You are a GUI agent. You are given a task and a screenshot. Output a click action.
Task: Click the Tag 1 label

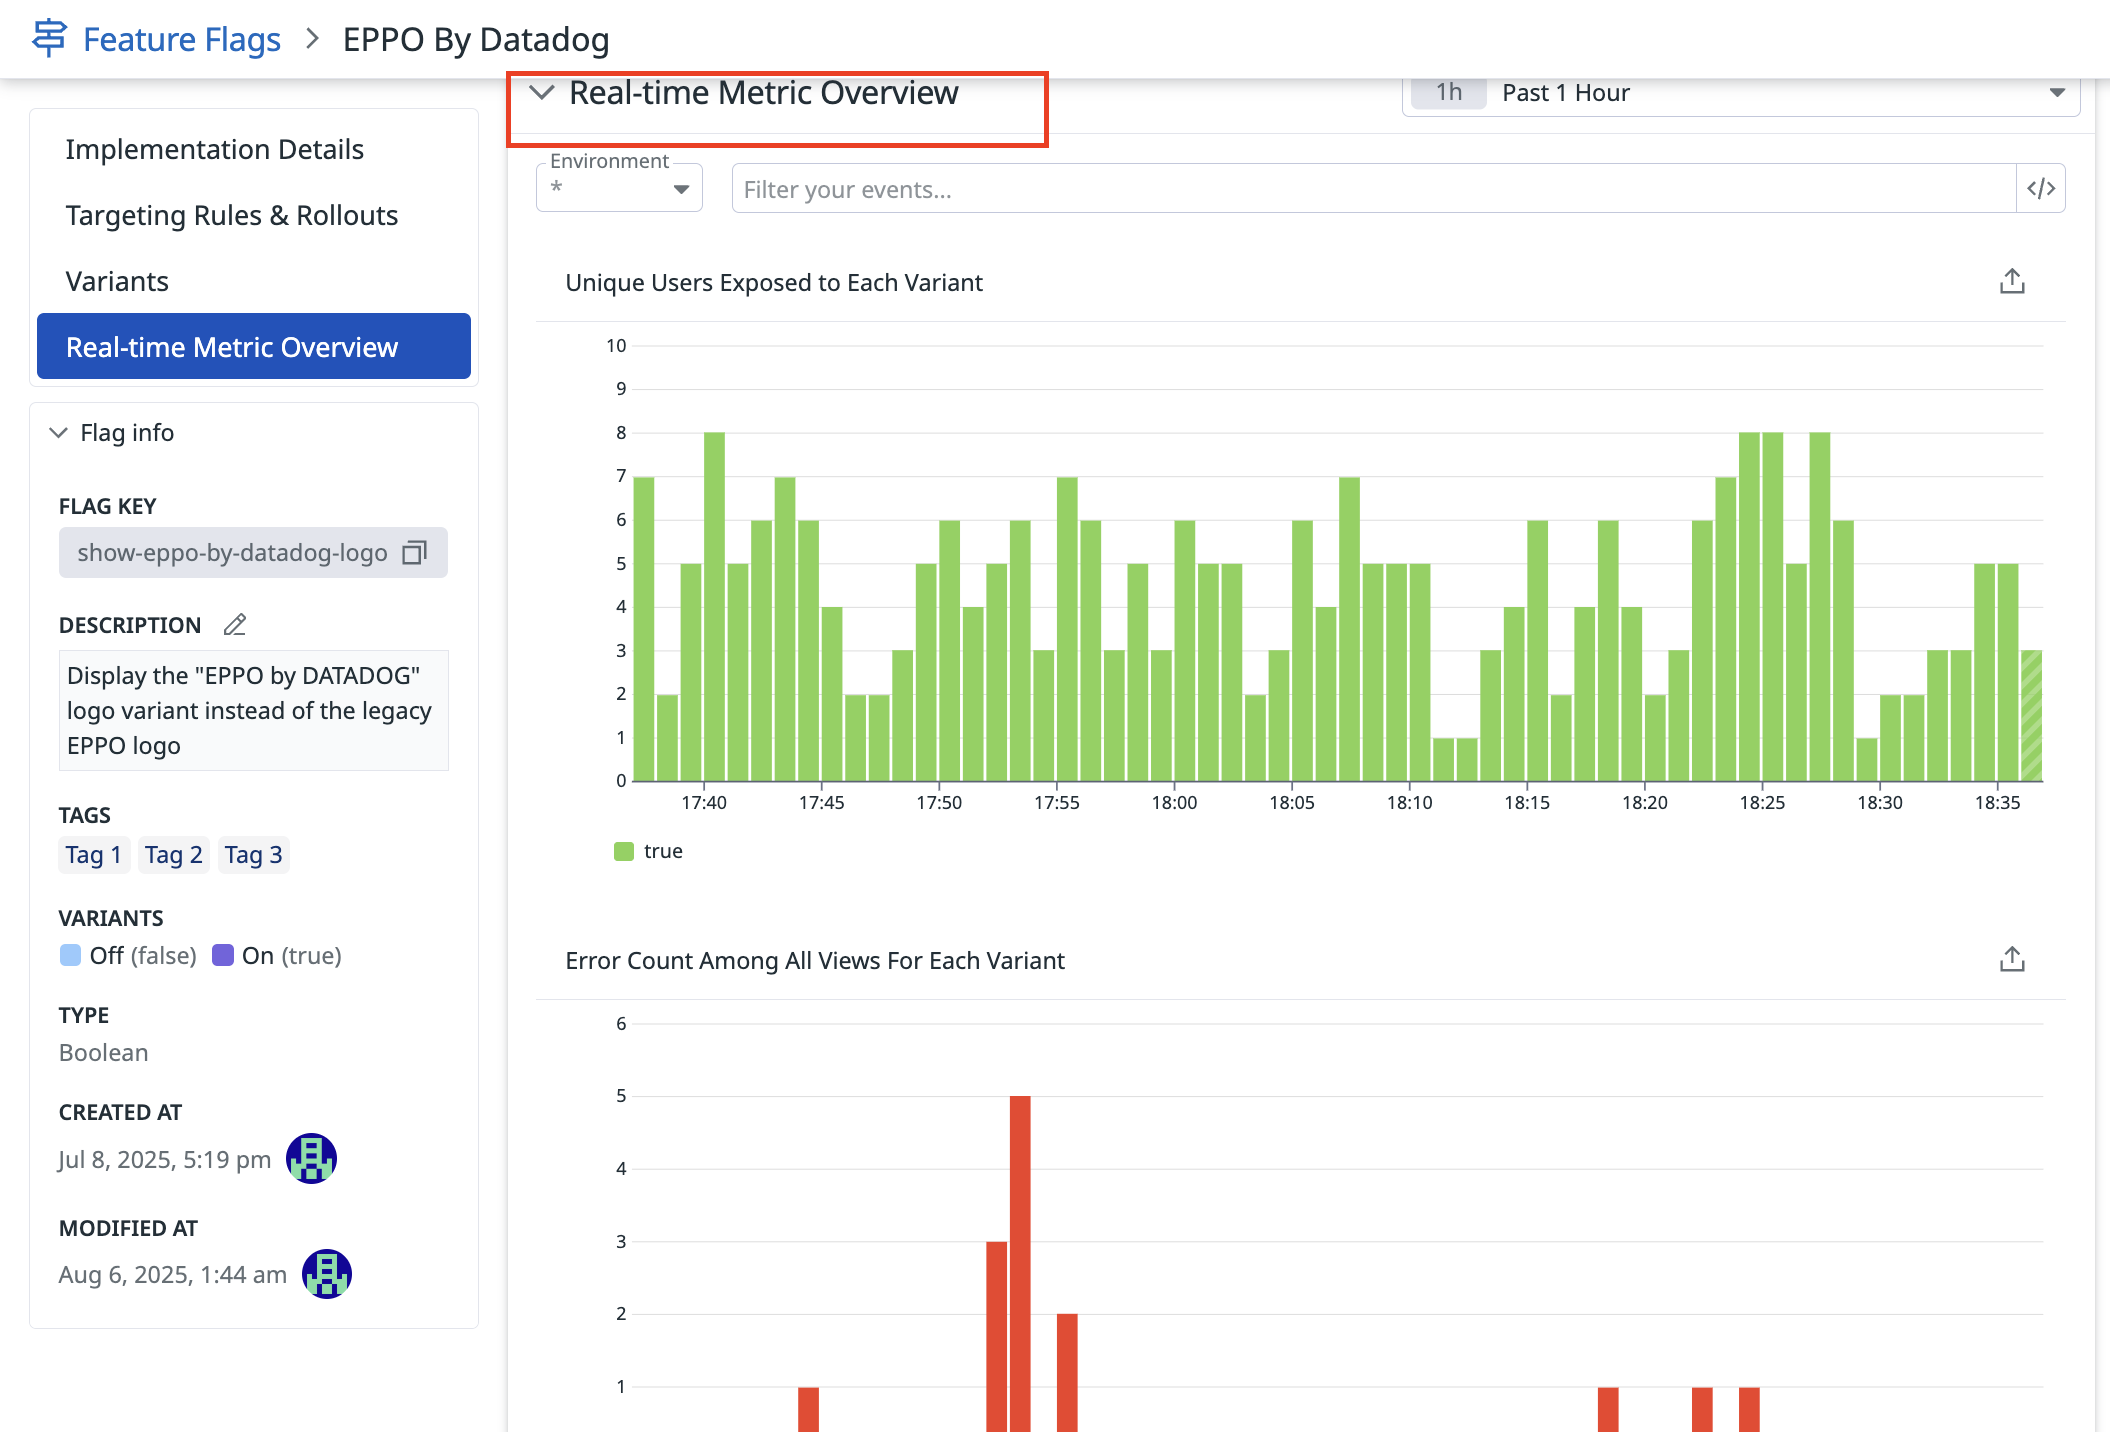tap(94, 855)
